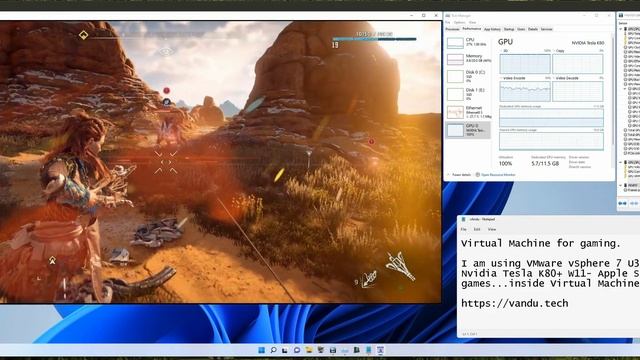Select the CPU performance graph thumbnail
Screen dimensions: 640x360
pyautogui.click(x=455, y=42)
